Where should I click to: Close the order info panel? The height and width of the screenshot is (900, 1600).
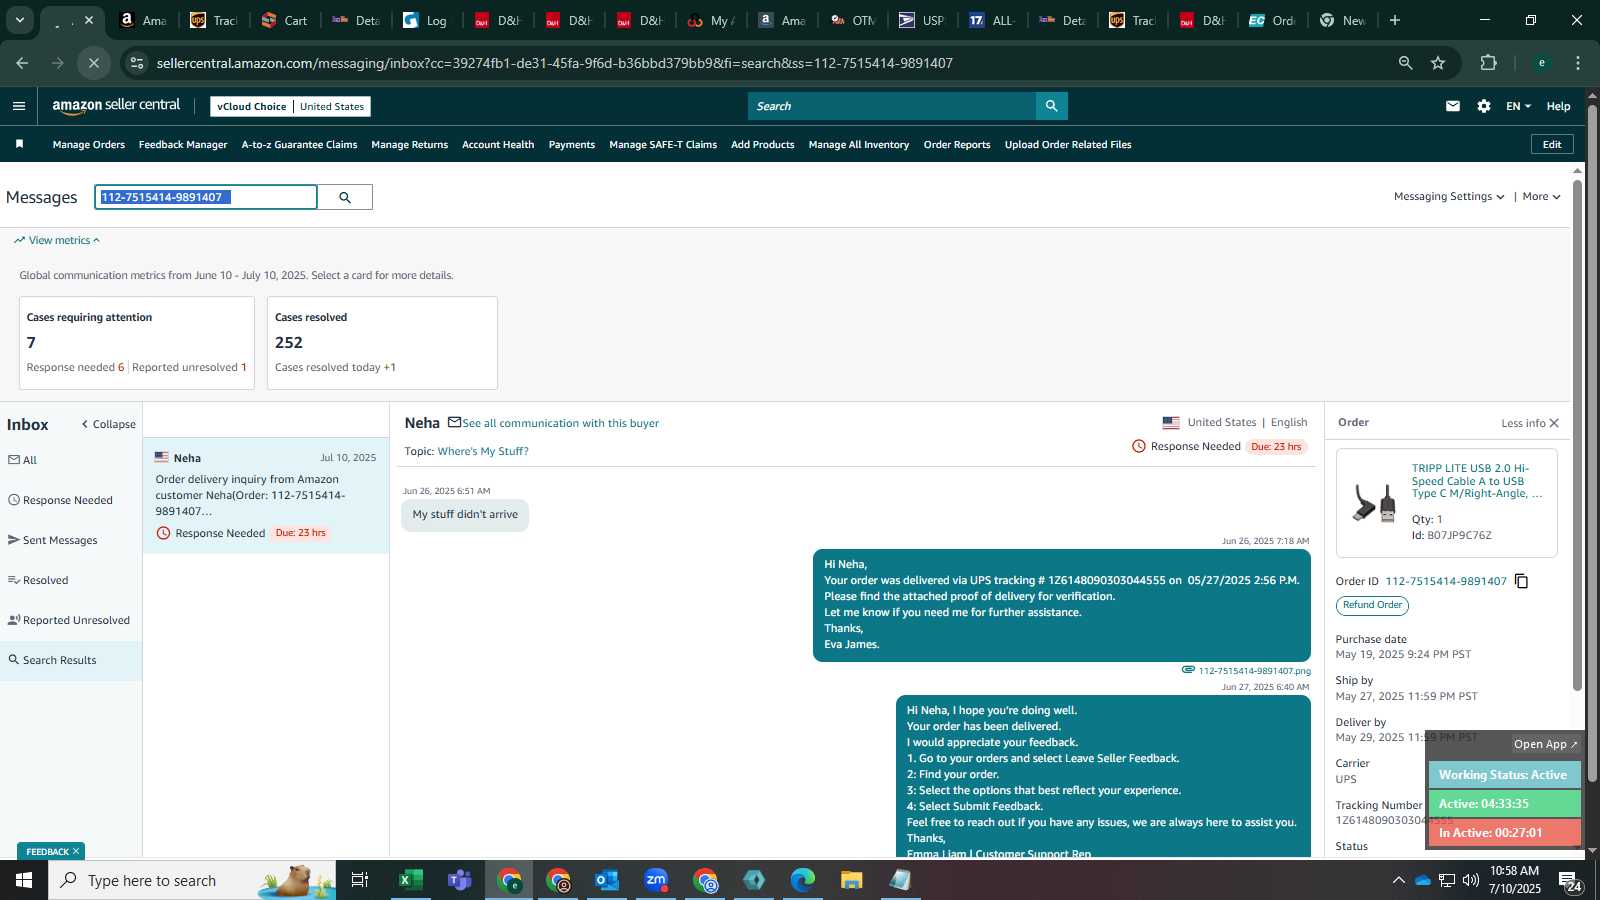pos(1554,423)
